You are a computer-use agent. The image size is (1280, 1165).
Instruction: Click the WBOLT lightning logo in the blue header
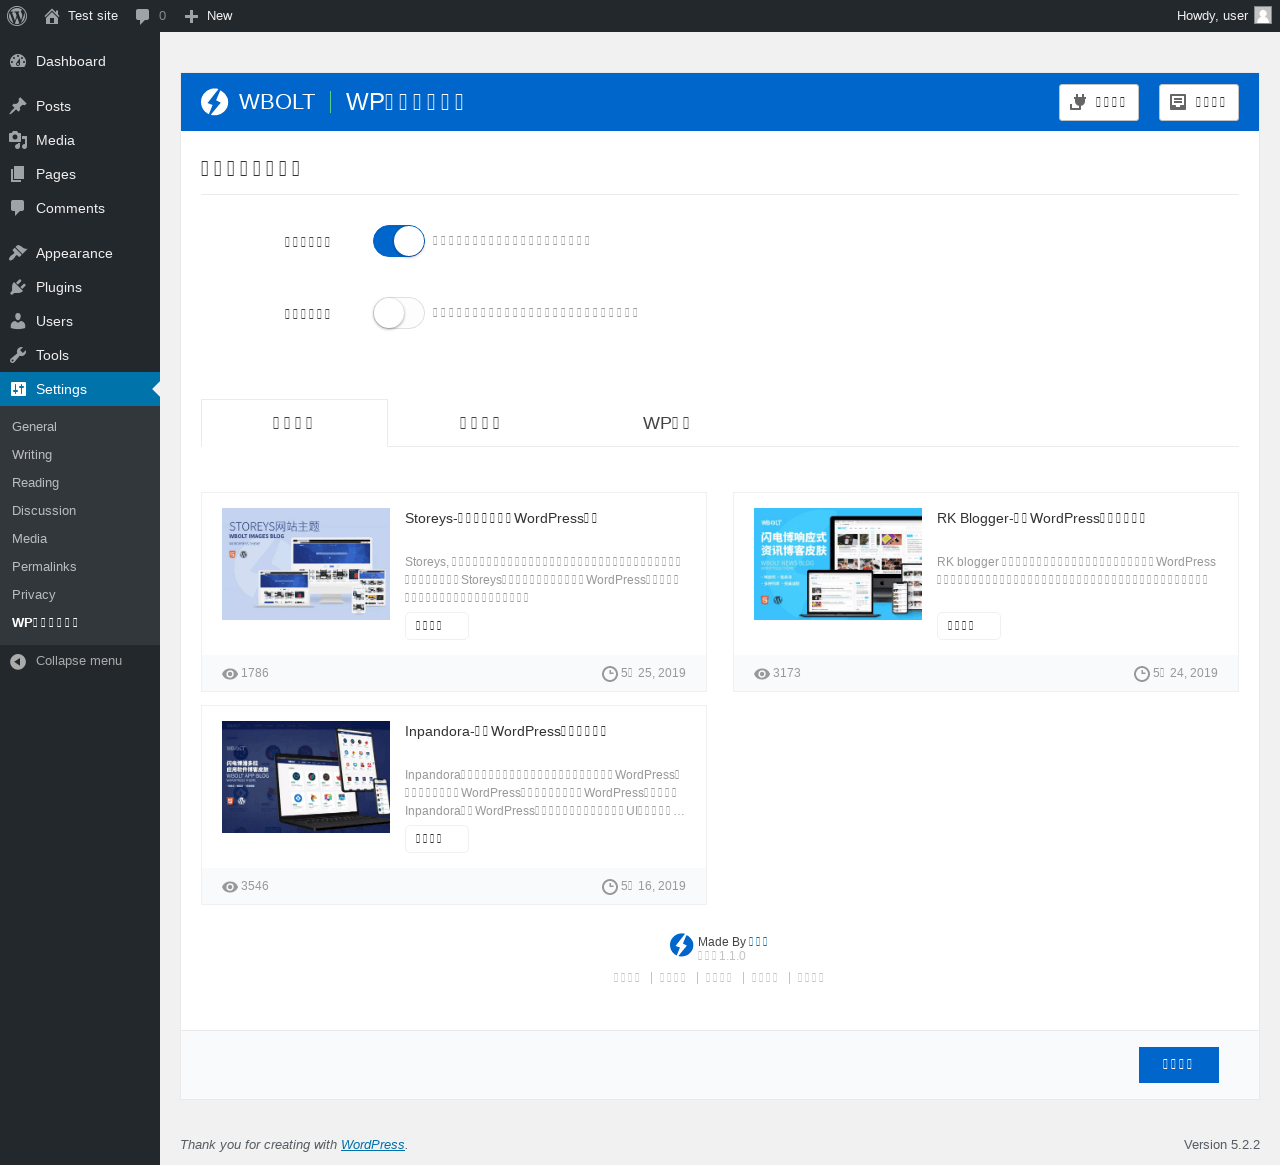(x=214, y=102)
